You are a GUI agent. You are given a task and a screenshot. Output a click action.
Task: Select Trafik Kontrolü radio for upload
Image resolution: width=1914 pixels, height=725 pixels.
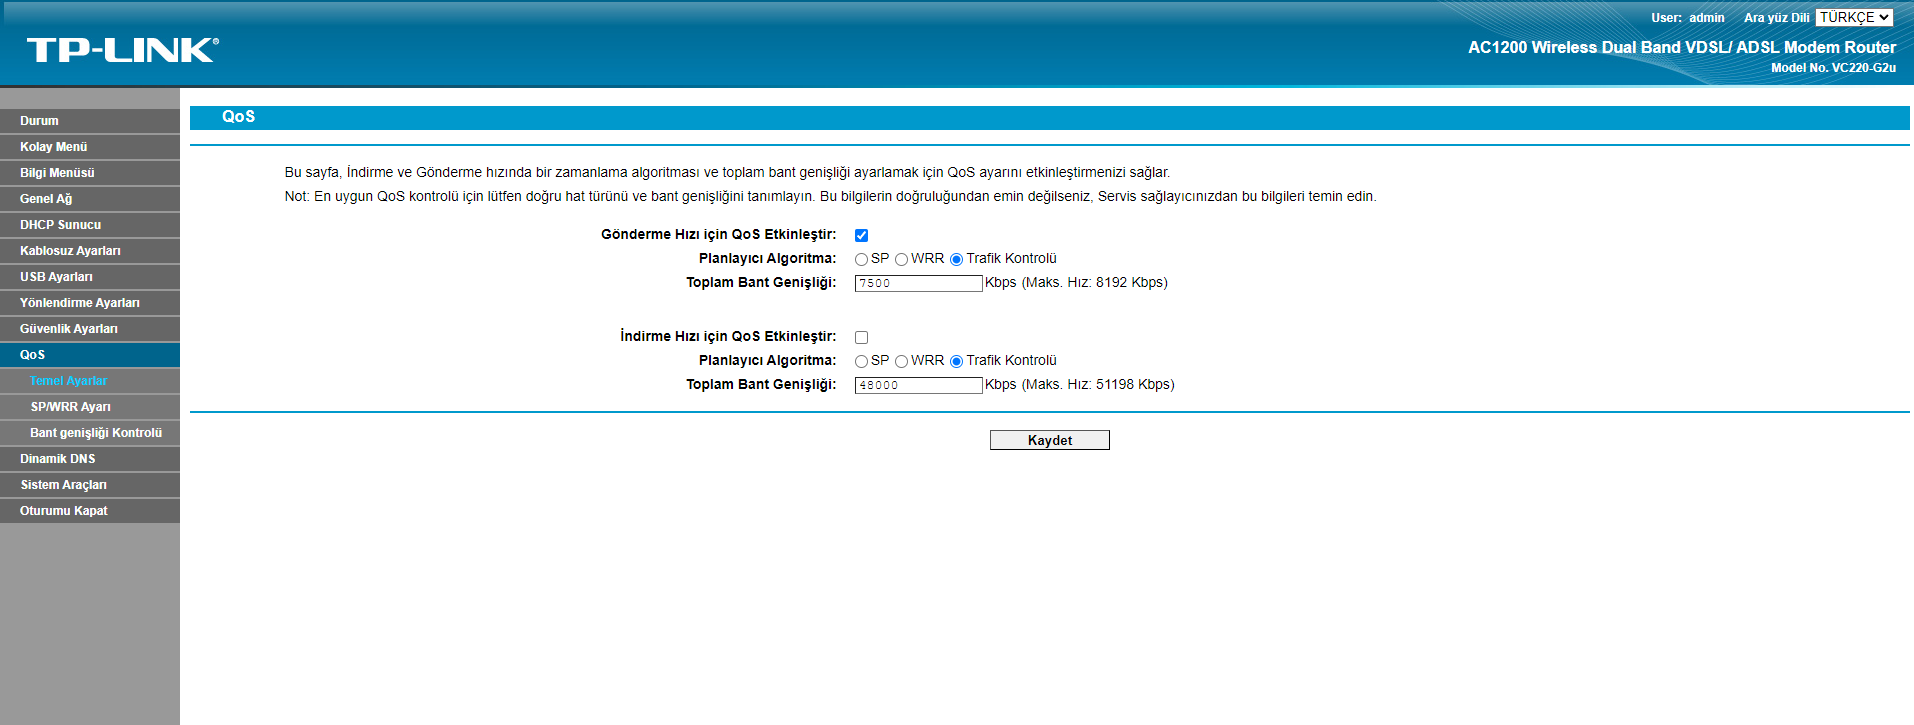pos(956,259)
